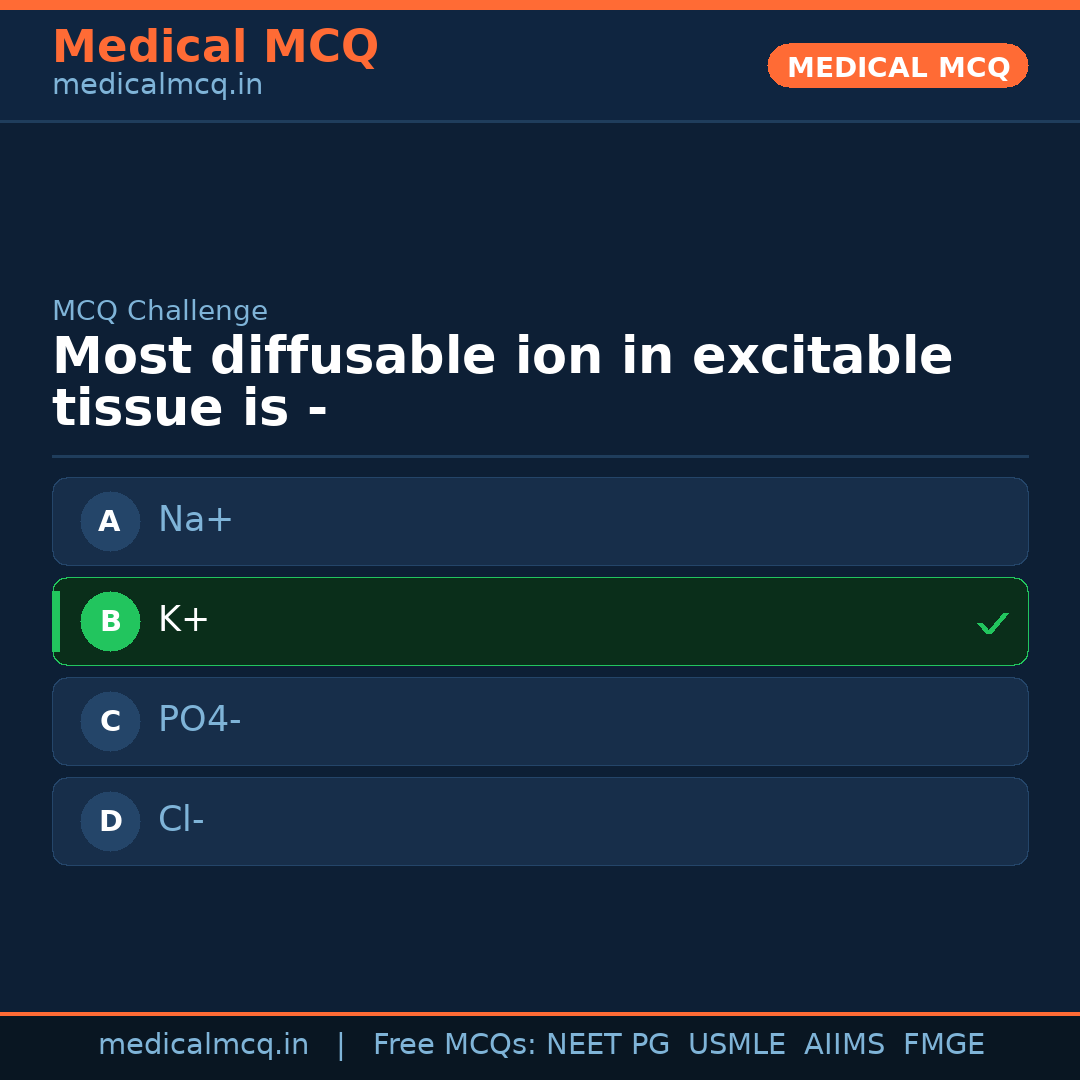Select the Na+ answer option
Screen dimensions: 1080x1080
click(x=540, y=521)
